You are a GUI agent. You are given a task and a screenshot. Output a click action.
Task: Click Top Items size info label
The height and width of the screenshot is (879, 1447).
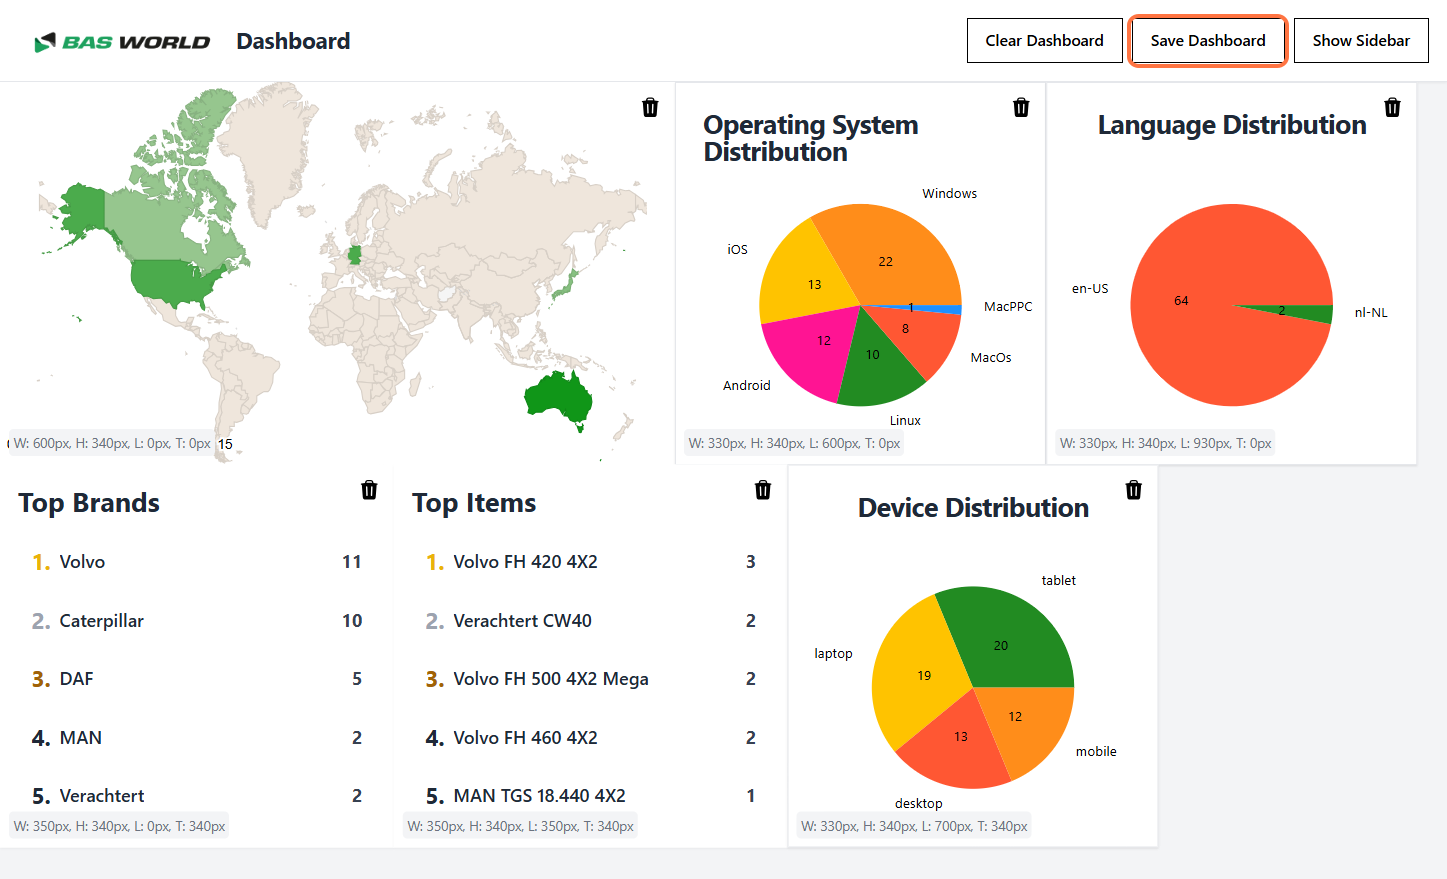(520, 826)
